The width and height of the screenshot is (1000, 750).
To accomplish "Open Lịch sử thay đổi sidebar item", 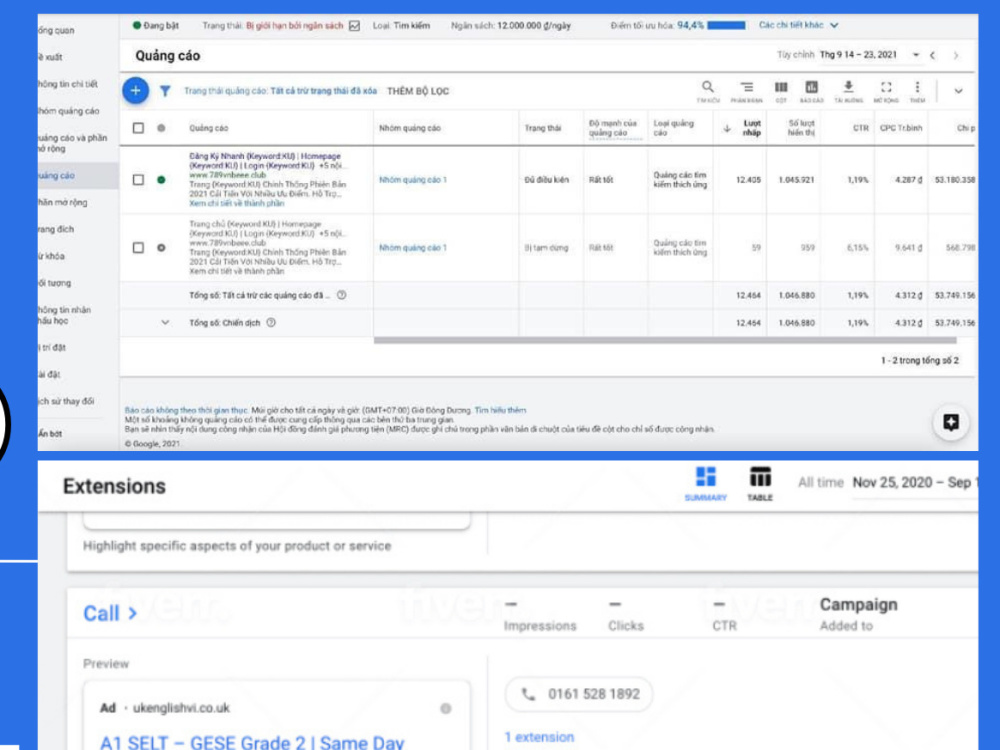I will click(x=66, y=401).
